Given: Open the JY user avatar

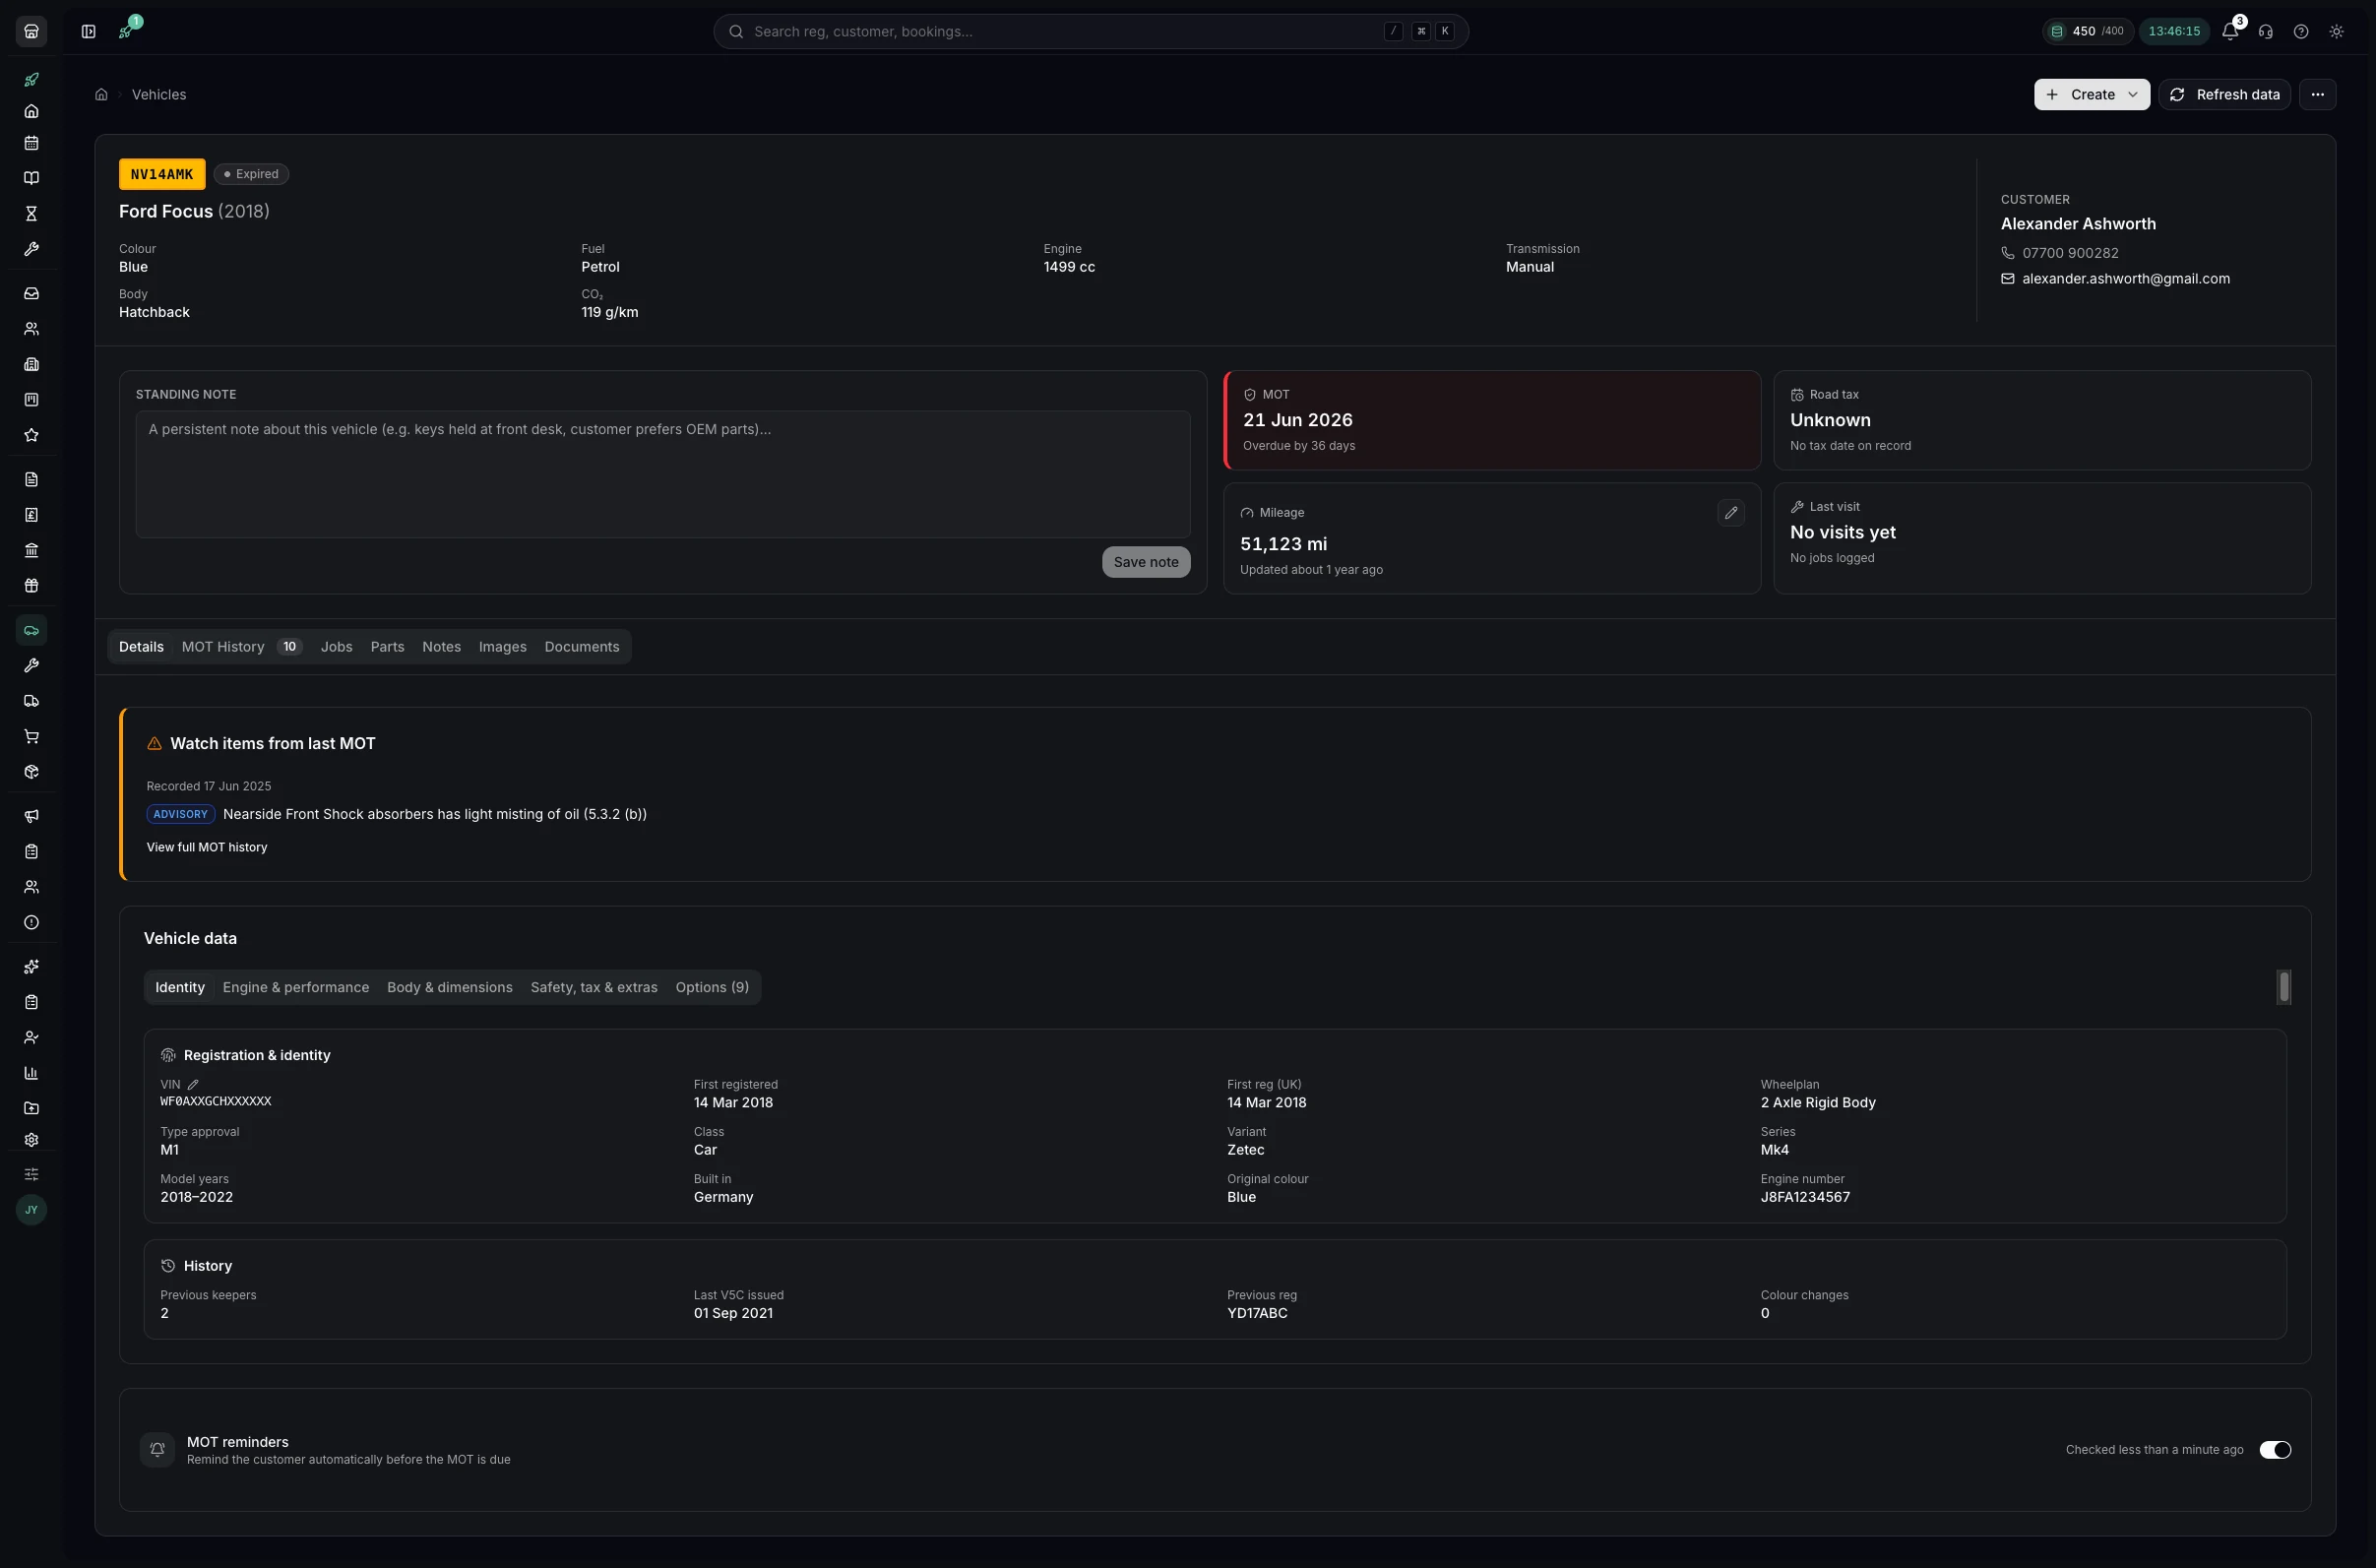Looking at the screenshot, I should pyautogui.click(x=31, y=1210).
